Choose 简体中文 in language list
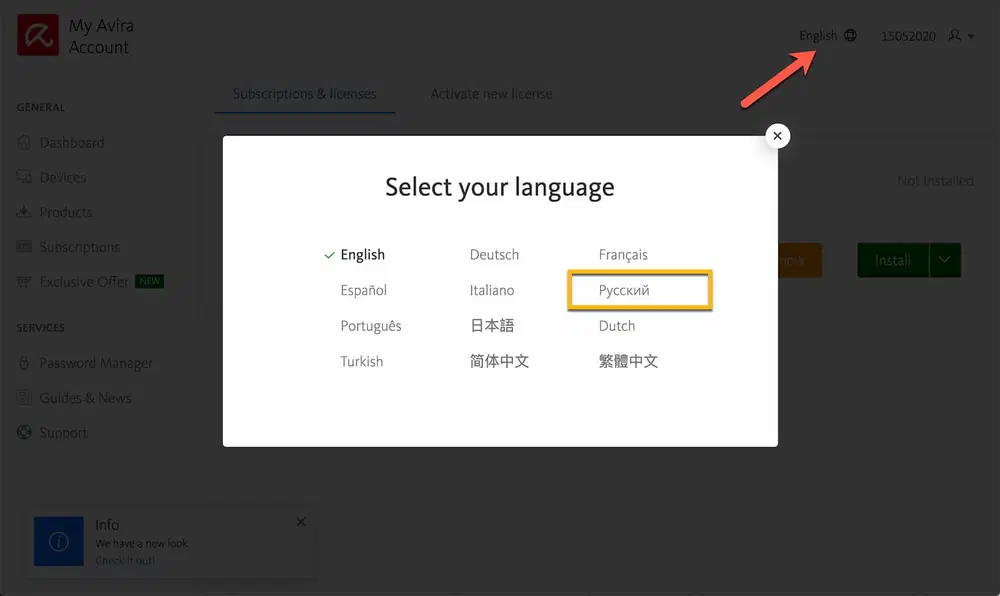Viewport: 1000px width, 596px height. click(499, 361)
